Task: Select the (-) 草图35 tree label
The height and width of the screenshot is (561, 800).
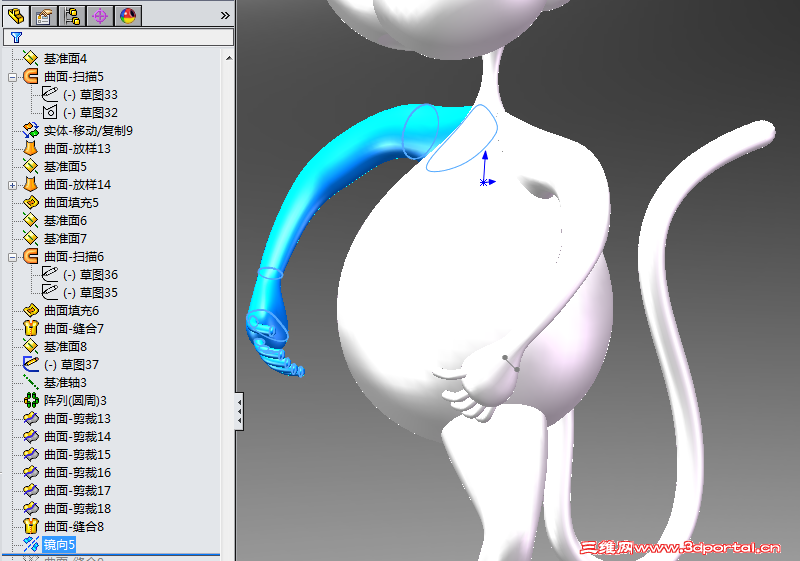Action: click(x=90, y=293)
